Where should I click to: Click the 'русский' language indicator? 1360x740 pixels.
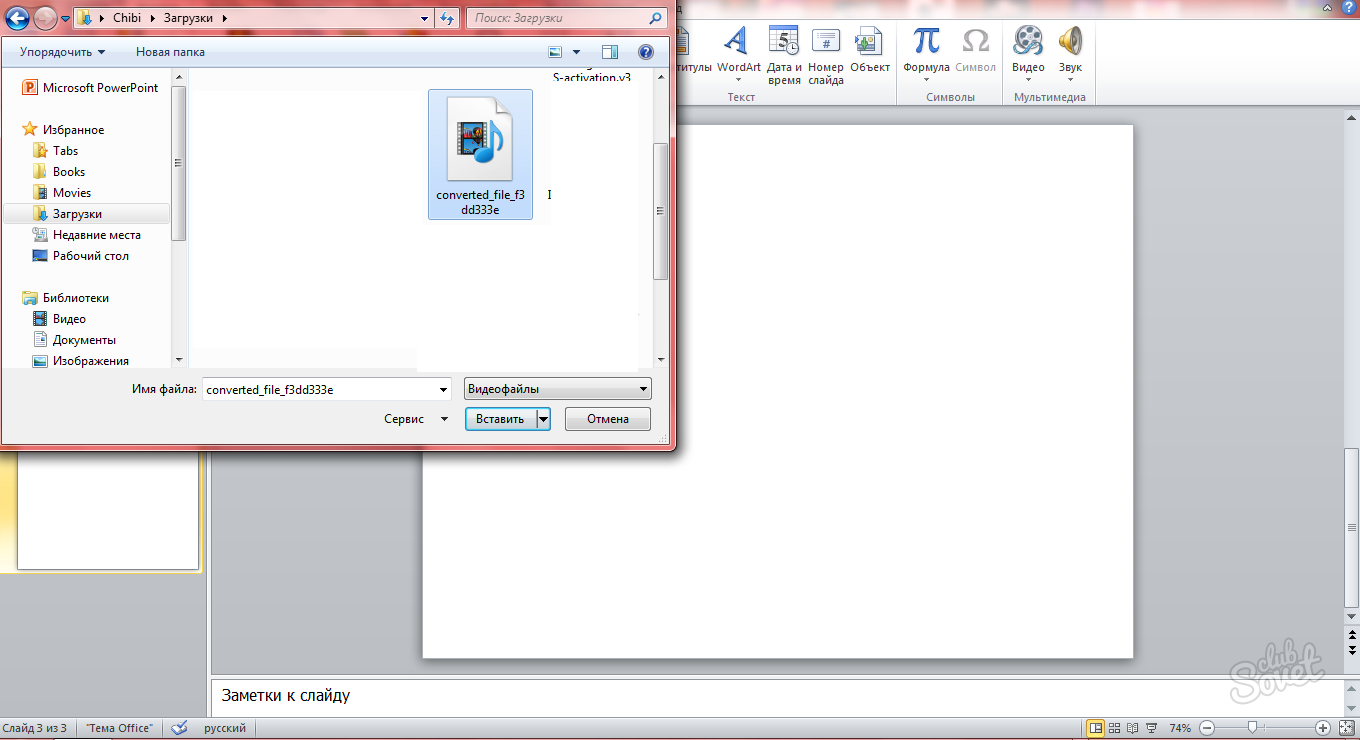[225, 728]
